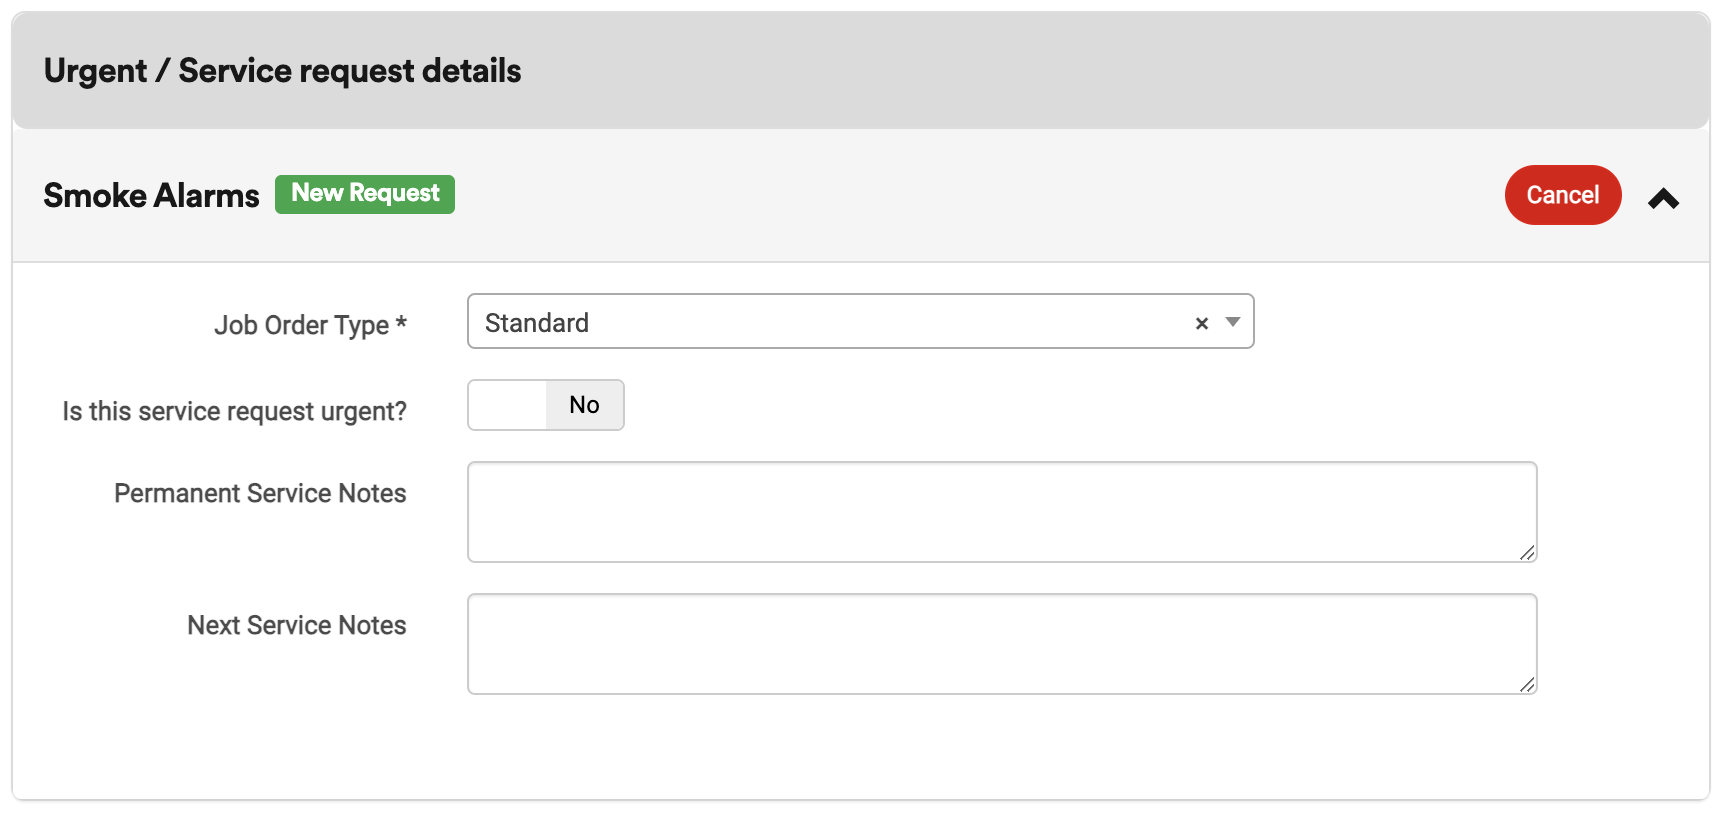Cancel the Smoke Alarms request
1722x814 pixels.
pos(1562,195)
